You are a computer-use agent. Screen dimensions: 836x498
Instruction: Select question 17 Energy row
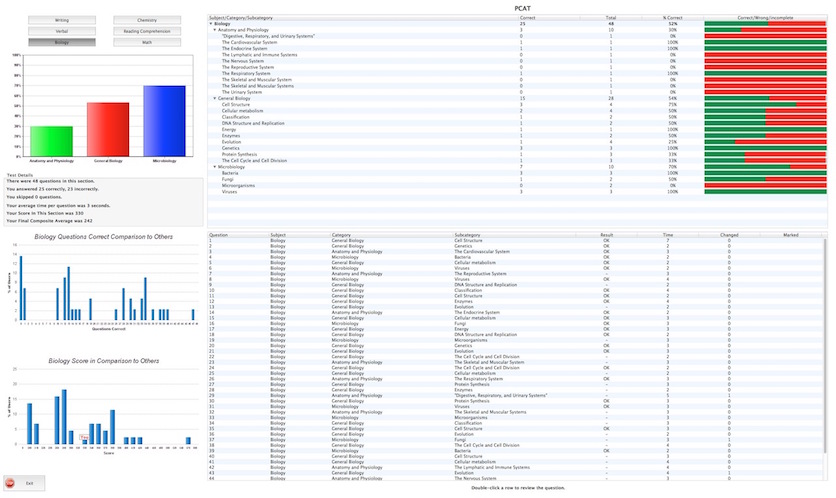point(515,329)
